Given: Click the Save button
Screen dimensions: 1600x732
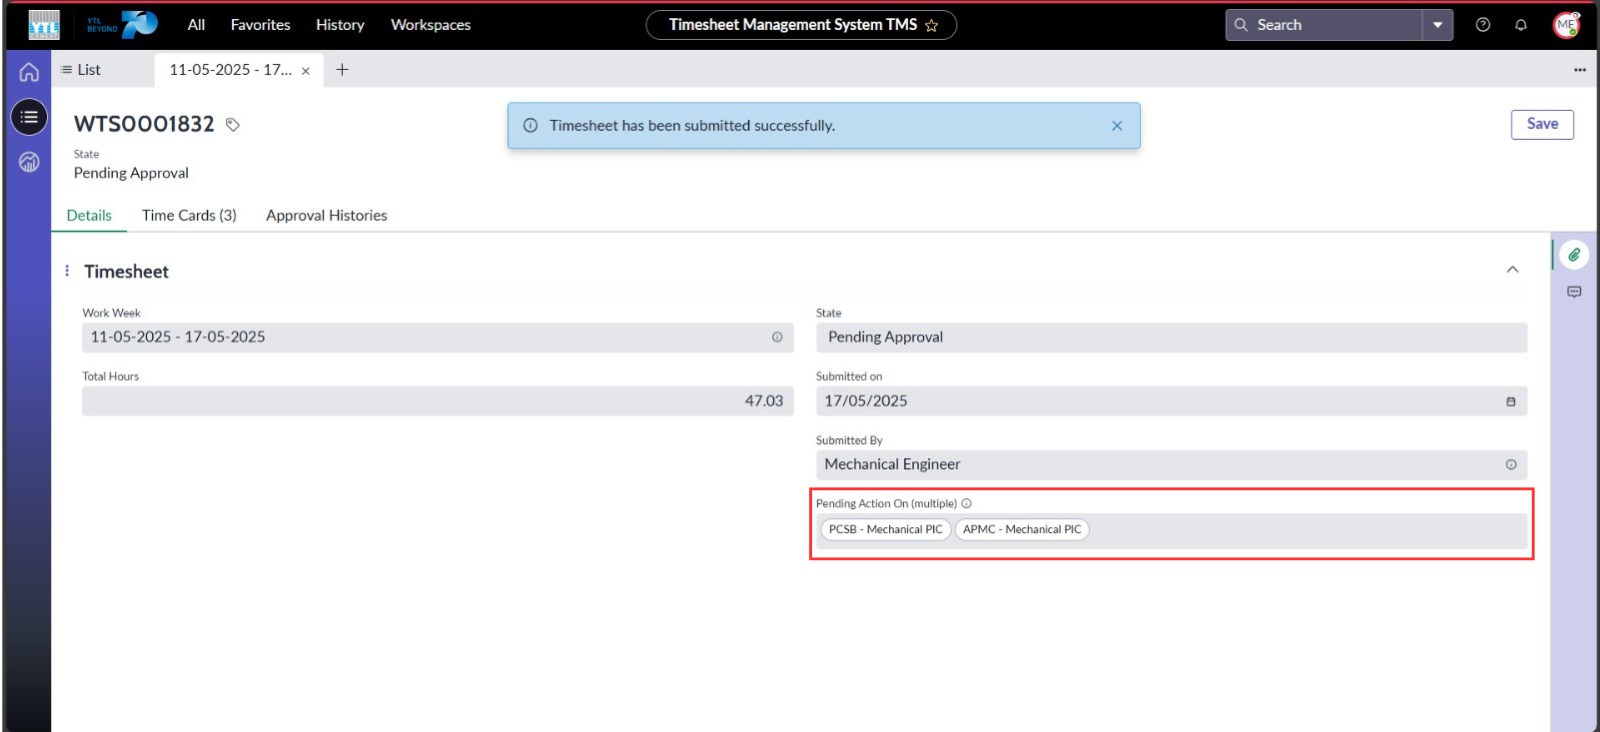Looking at the screenshot, I should pos(1542,124).
